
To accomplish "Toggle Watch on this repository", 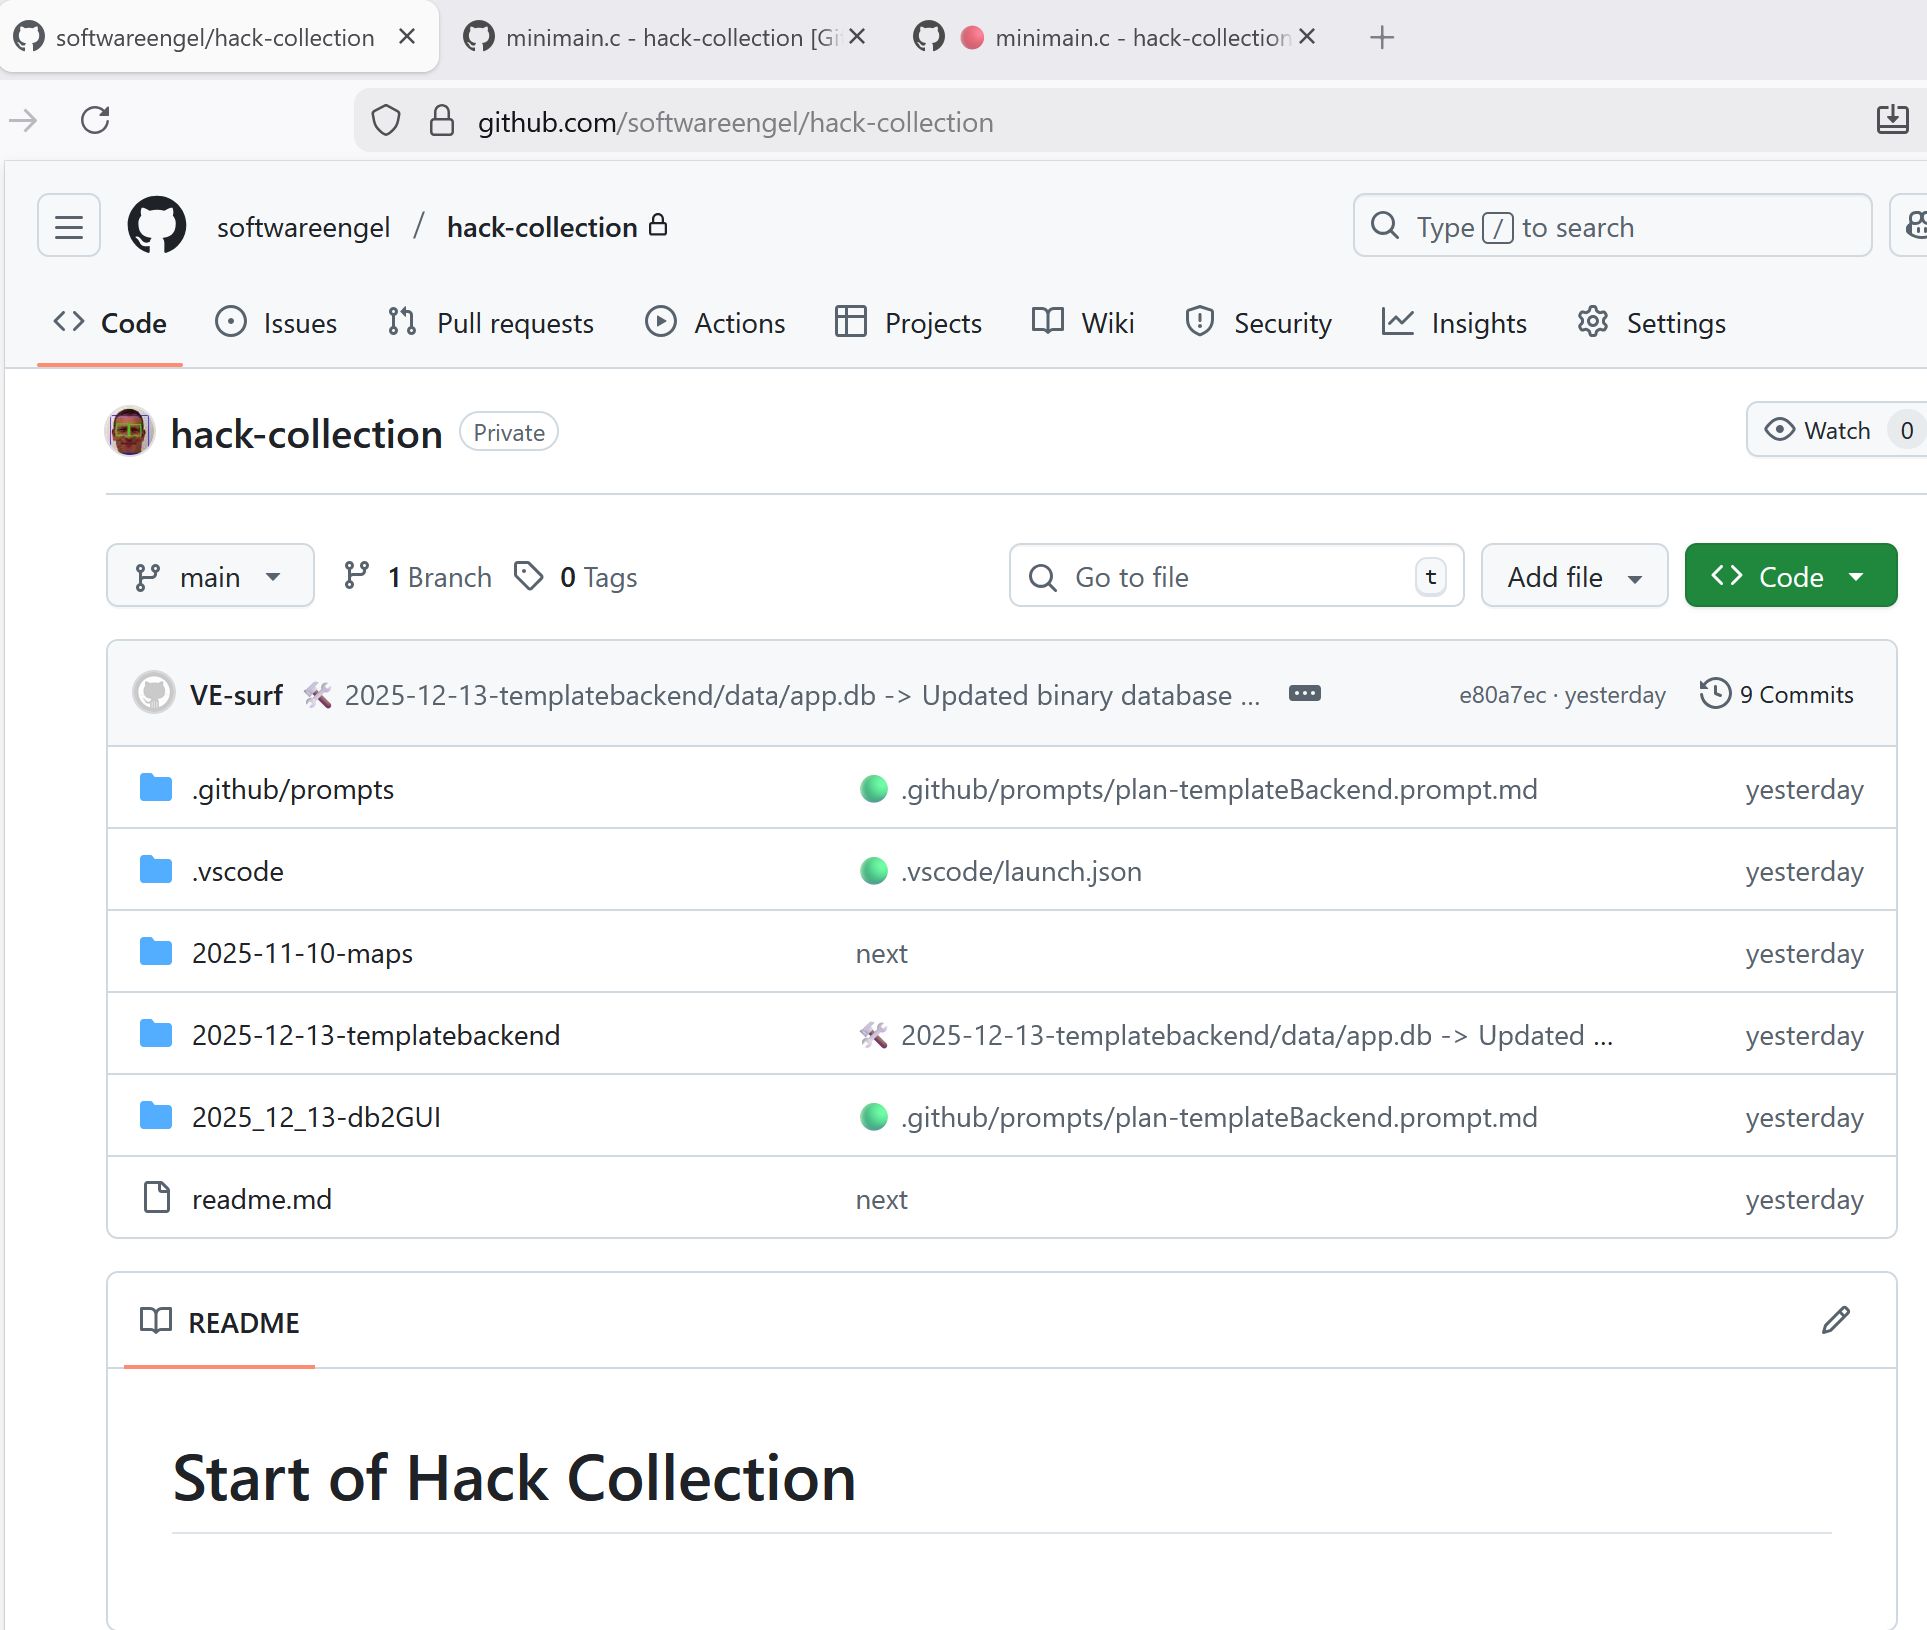I will click(1818, 430).
